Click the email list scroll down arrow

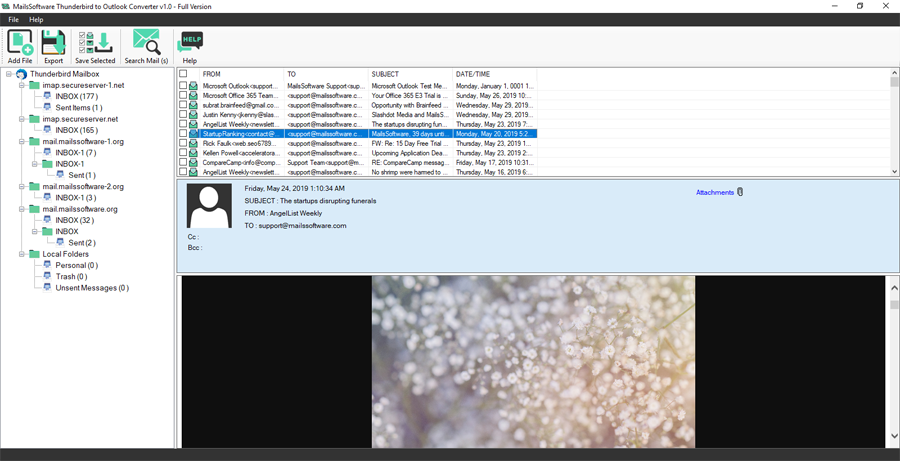pyautogui.click(x=894, y=171)
